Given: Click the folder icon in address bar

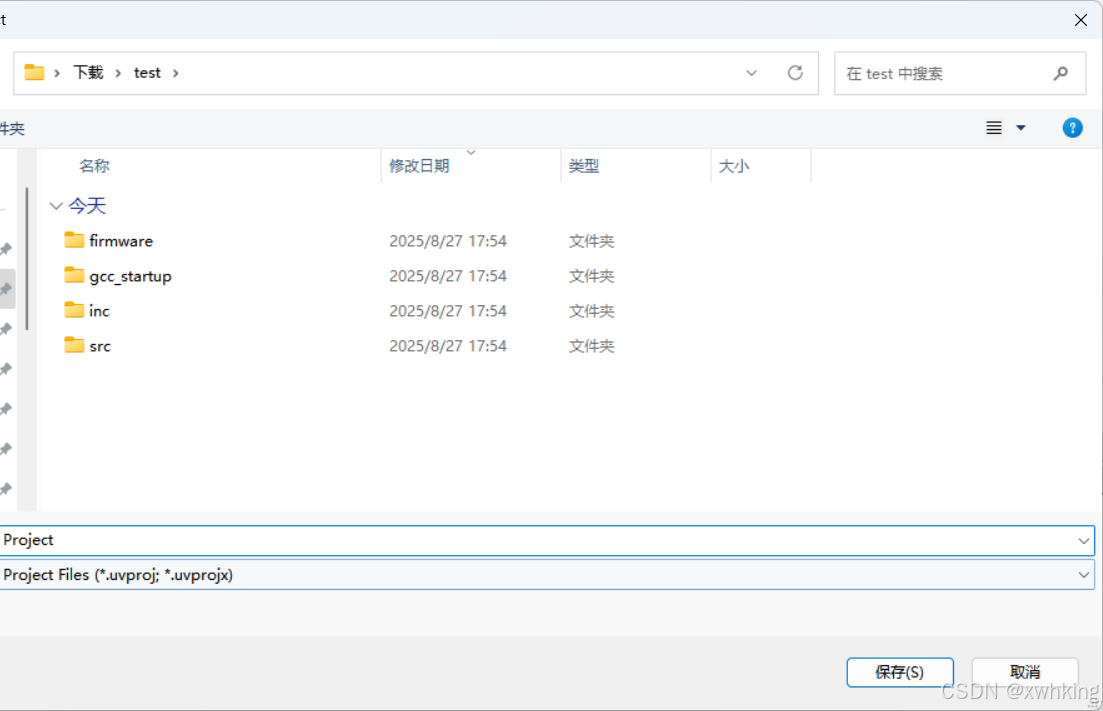Looking at the screenshot, I should coord(34,72).
